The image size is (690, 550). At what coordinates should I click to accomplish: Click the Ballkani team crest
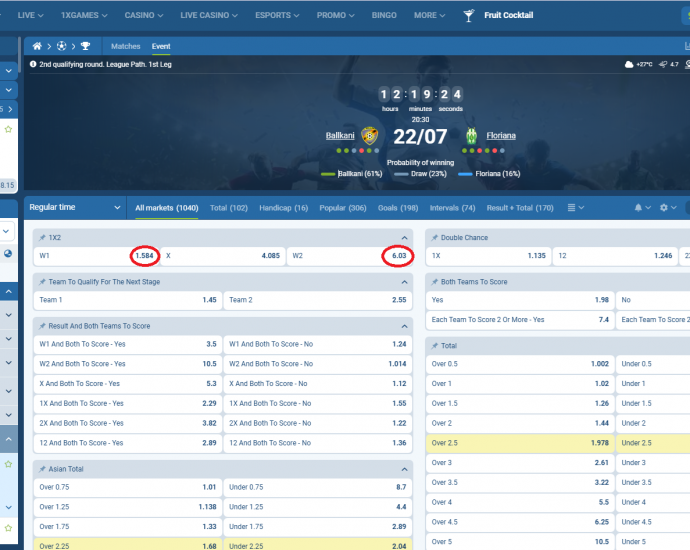point(370,136)
